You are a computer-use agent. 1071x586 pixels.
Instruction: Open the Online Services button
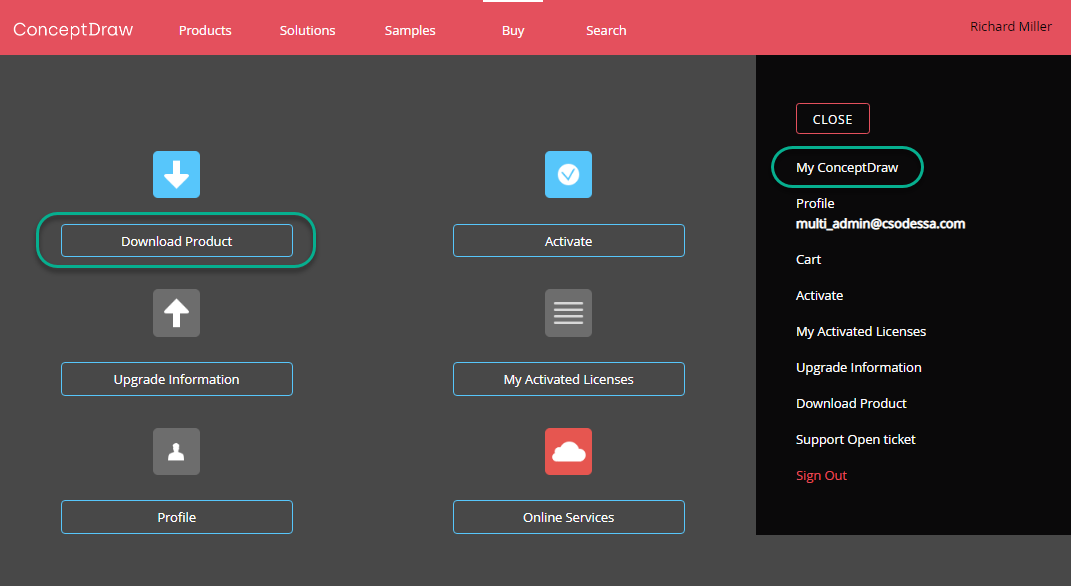[x=568, y=517]
